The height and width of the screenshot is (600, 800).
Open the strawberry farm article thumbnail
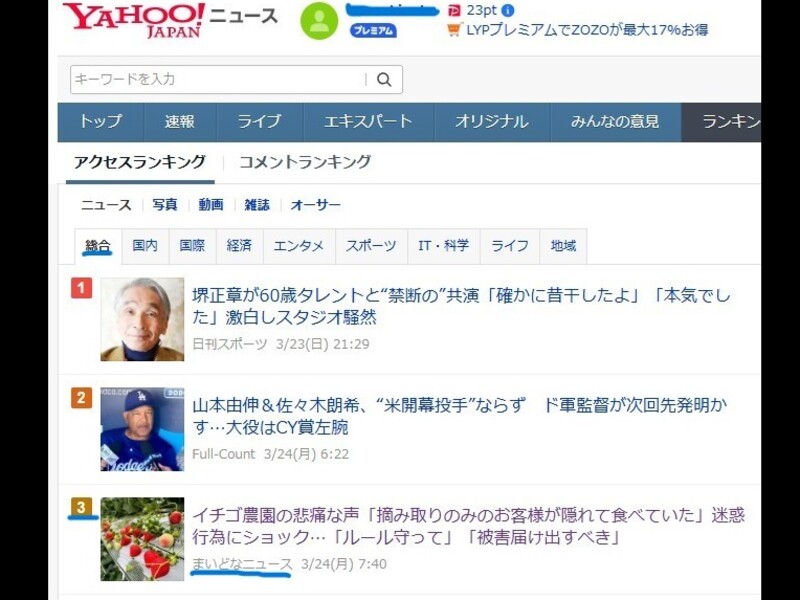(142, 539)
